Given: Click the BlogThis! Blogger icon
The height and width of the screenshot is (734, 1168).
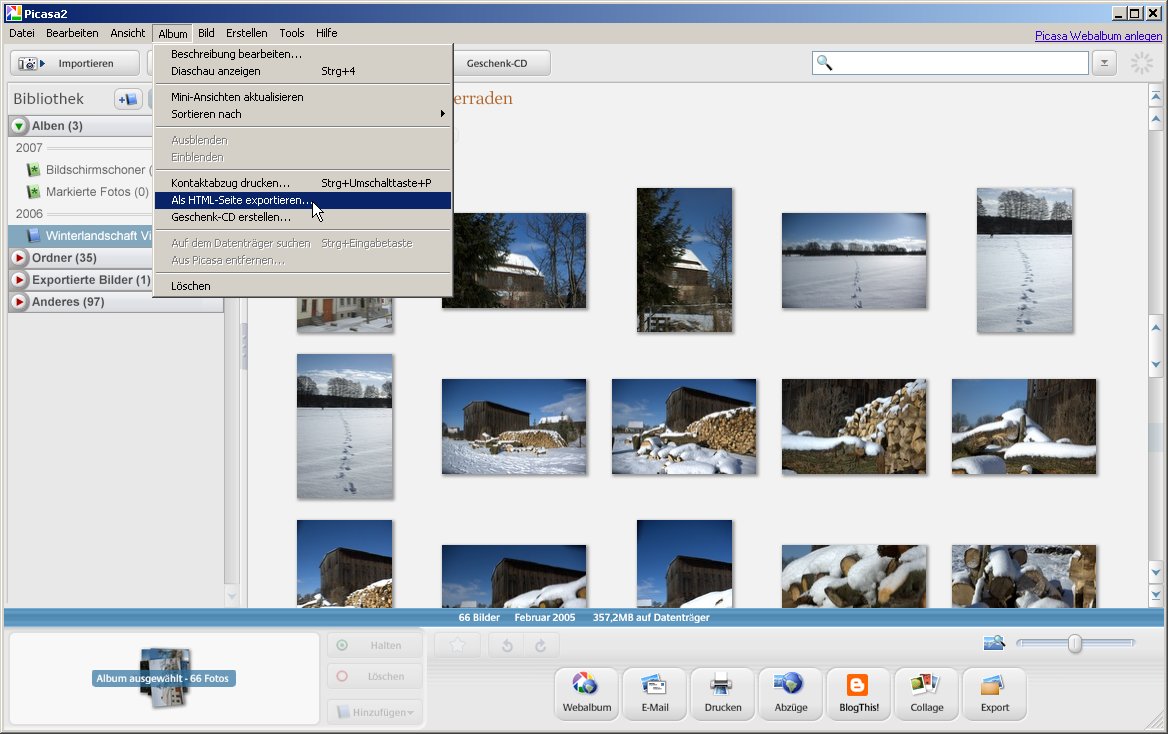Looking at the screenshot, I should point(858,693).
